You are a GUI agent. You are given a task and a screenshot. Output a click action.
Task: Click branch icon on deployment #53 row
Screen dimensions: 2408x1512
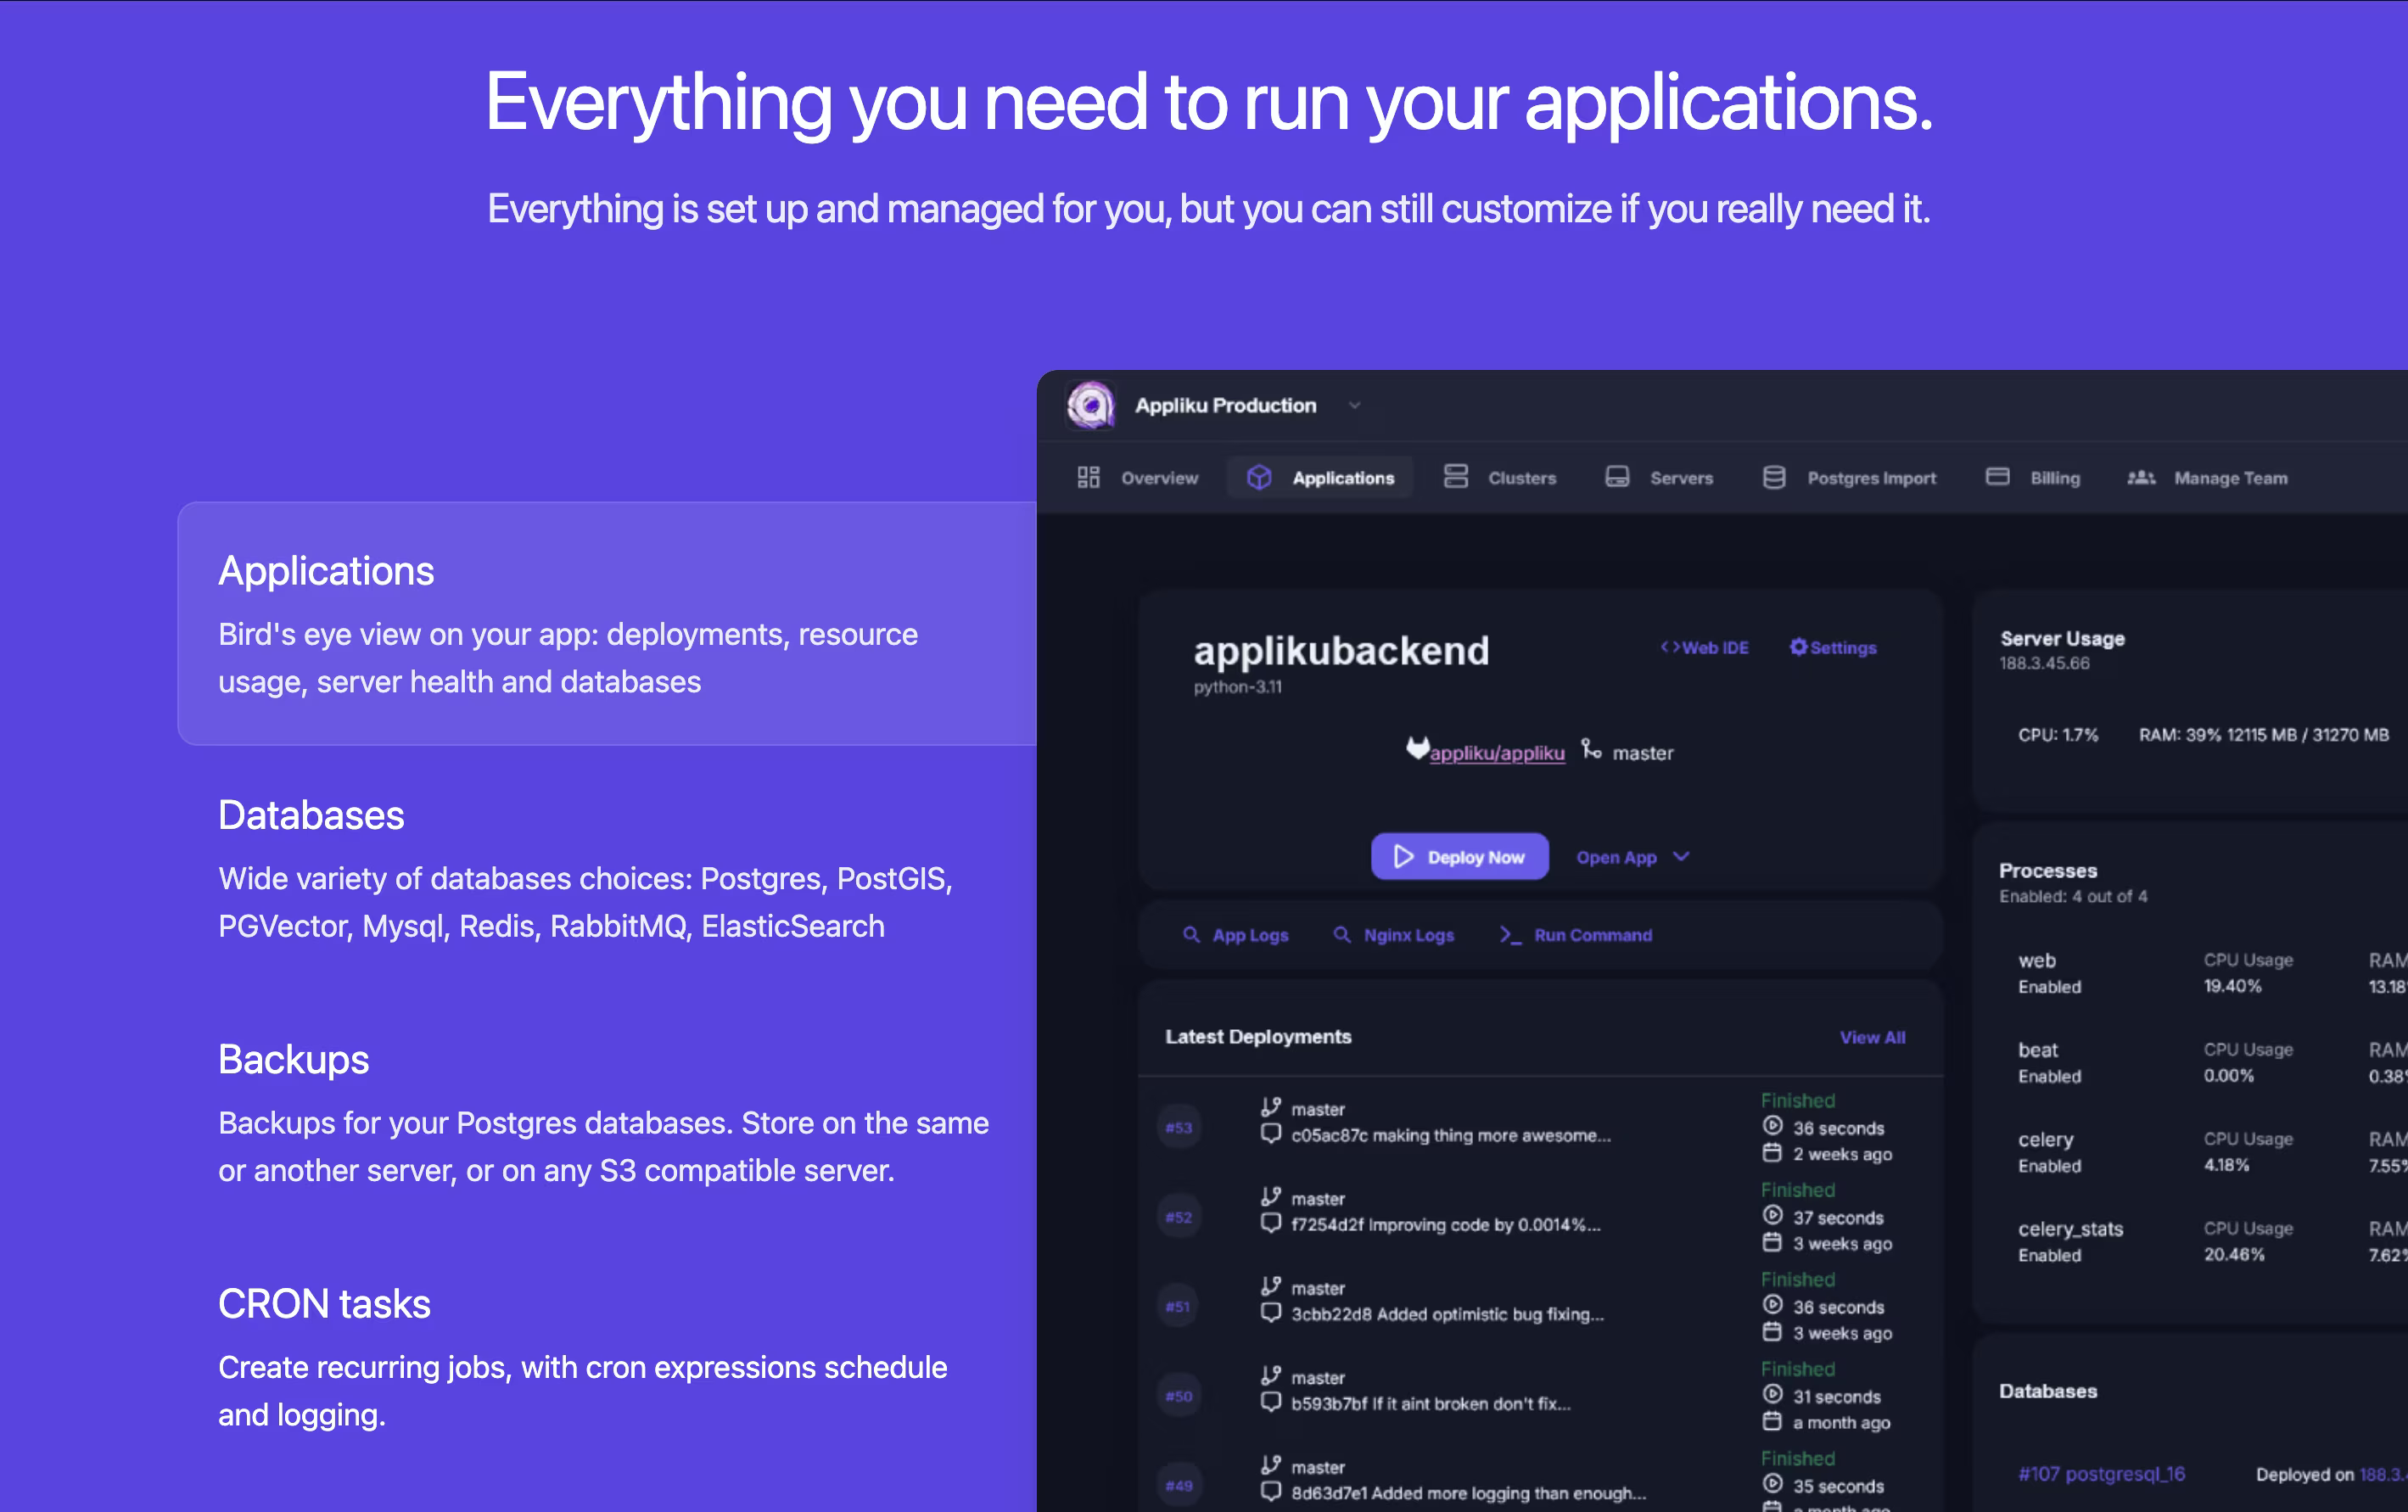pos(1270,1107)
